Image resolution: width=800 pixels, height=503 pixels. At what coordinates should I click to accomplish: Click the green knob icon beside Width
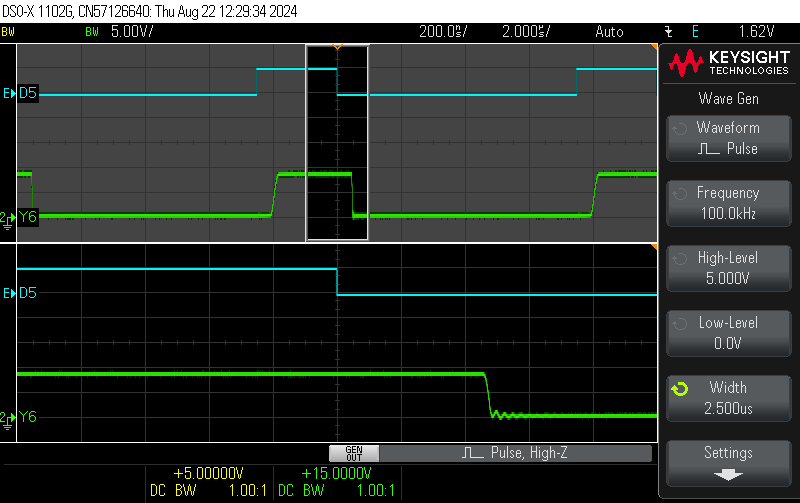(680, 388)
